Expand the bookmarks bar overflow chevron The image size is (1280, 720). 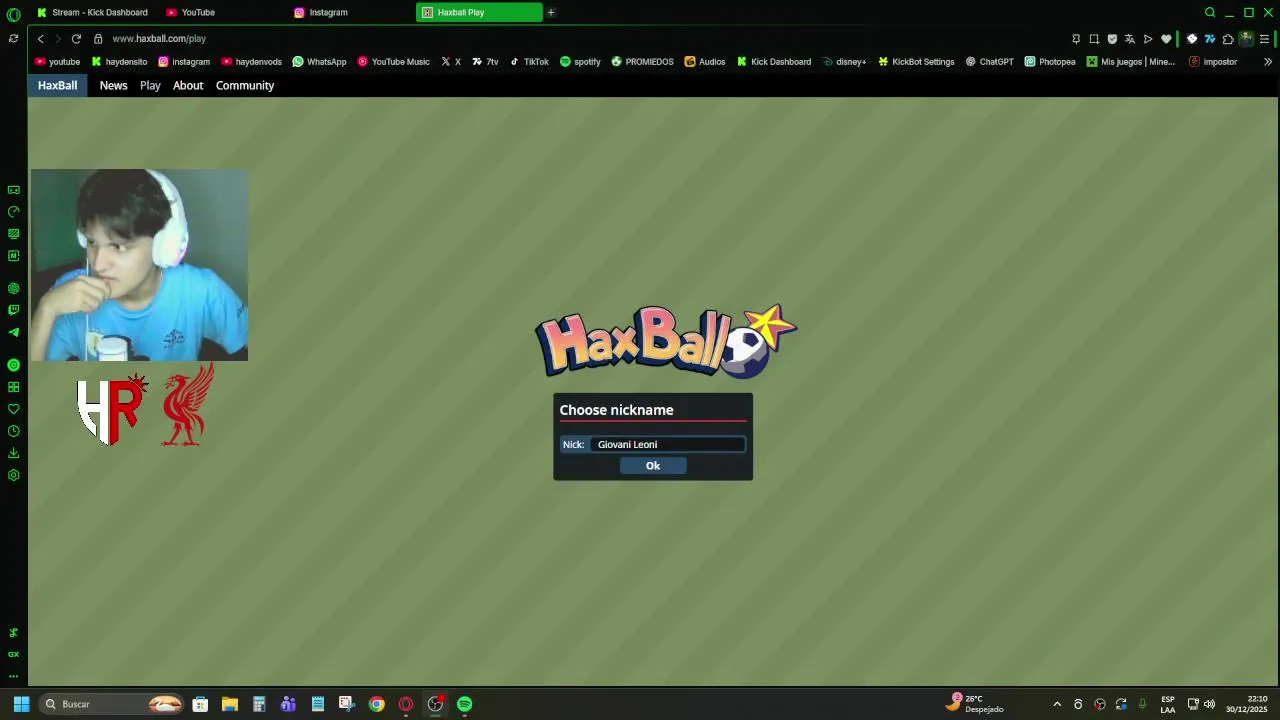coord(1268,62)
